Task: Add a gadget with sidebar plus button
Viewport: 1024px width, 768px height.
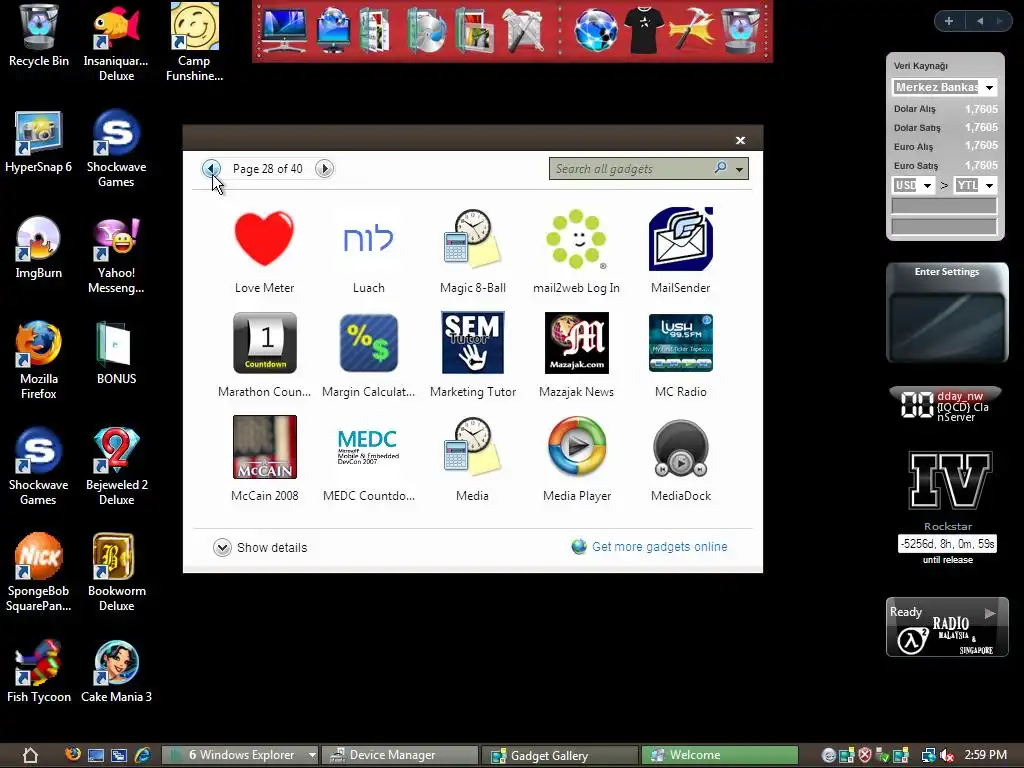Action: pos(949,21)
